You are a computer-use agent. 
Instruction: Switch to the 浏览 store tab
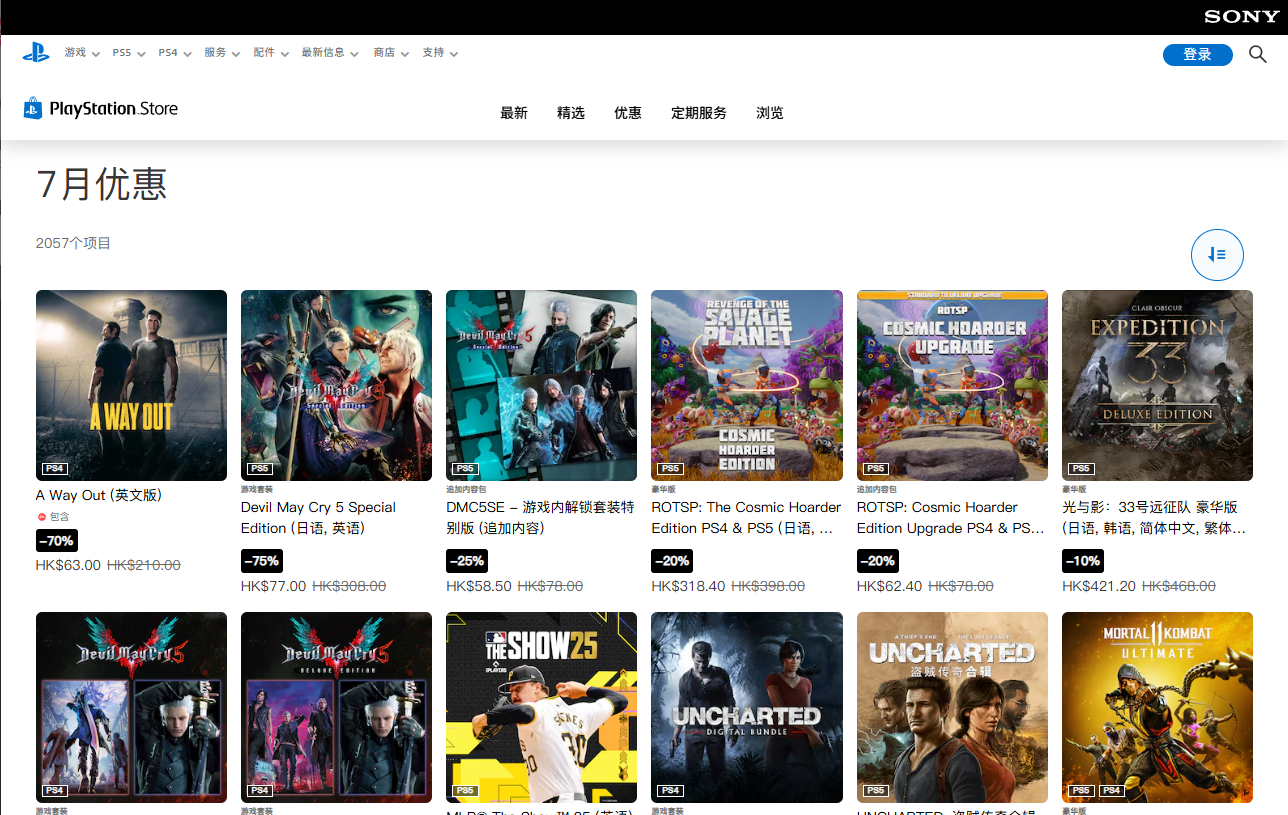[x=770, y=113]
